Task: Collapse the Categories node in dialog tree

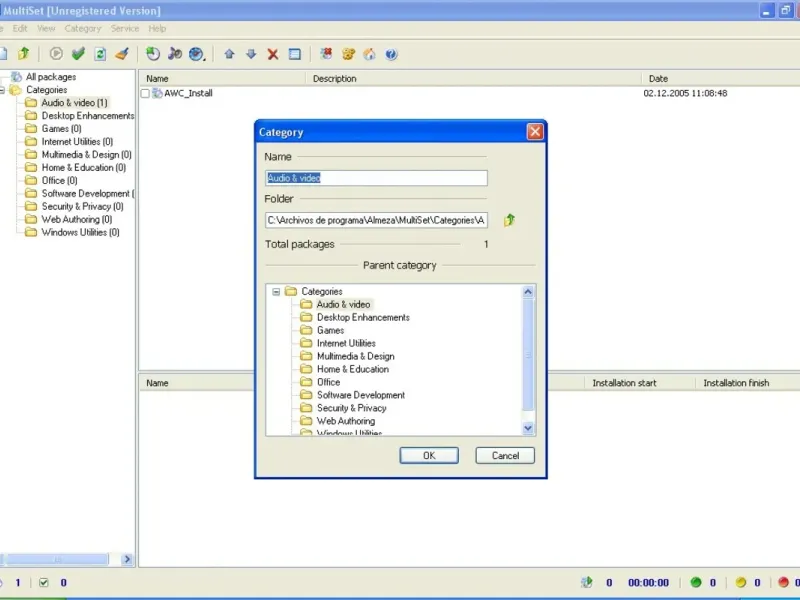Action: pyautogui.click(x=276, y=291)
